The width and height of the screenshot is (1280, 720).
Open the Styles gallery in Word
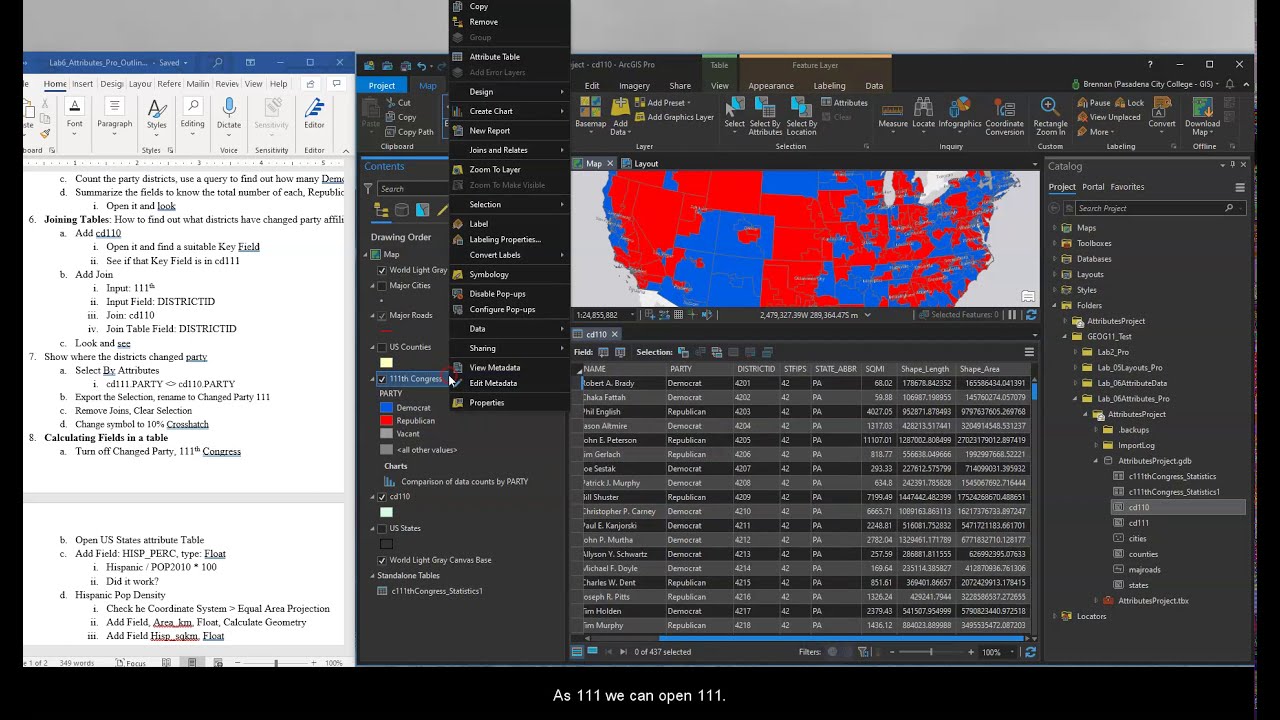click(x=157, y=113)
